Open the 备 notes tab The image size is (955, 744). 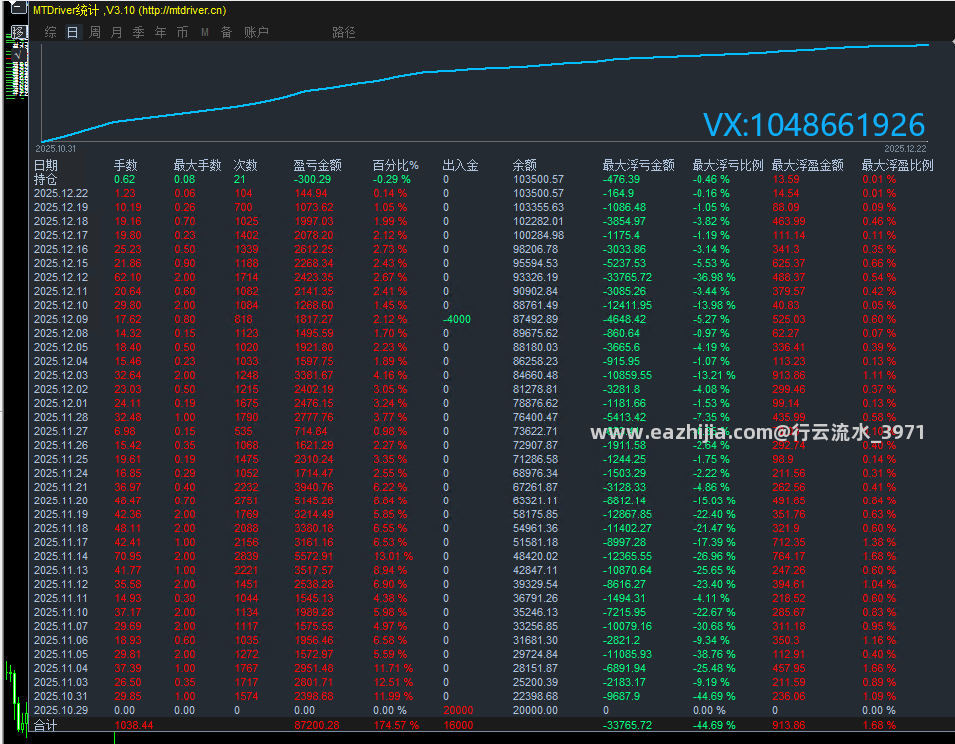tap(227, 32)
